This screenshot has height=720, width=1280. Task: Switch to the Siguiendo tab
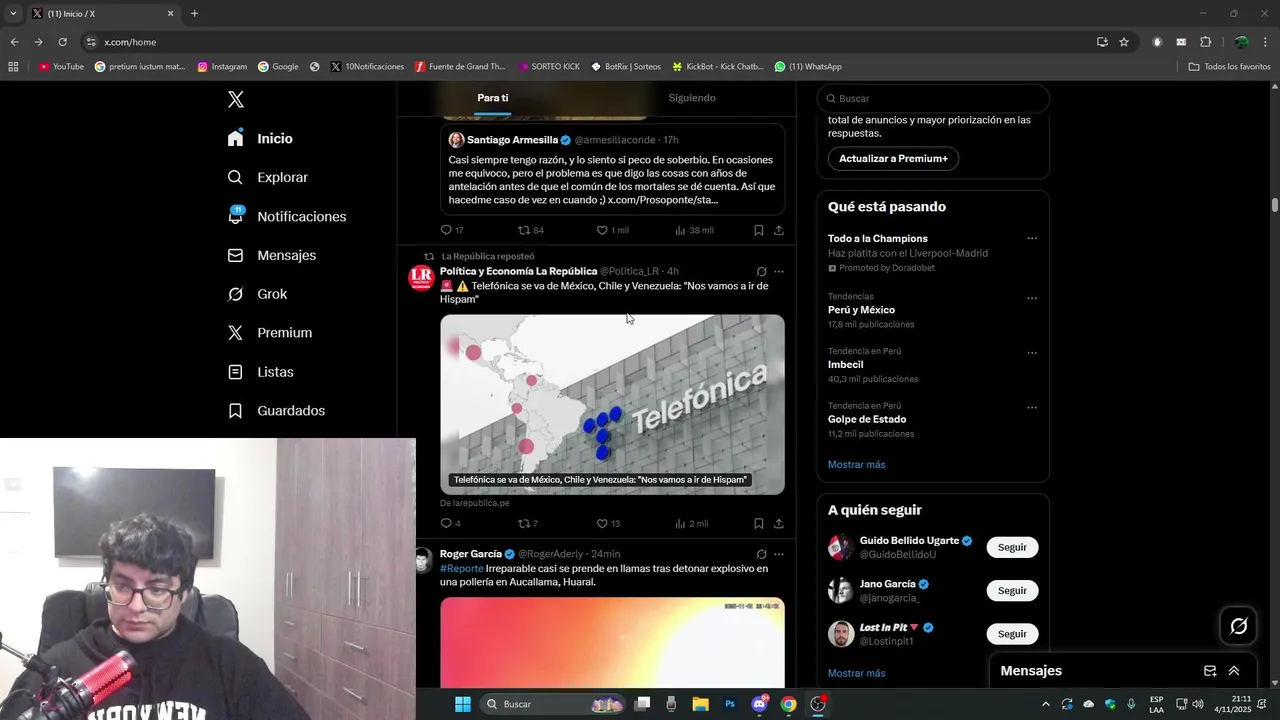click(x=692, y=98)
